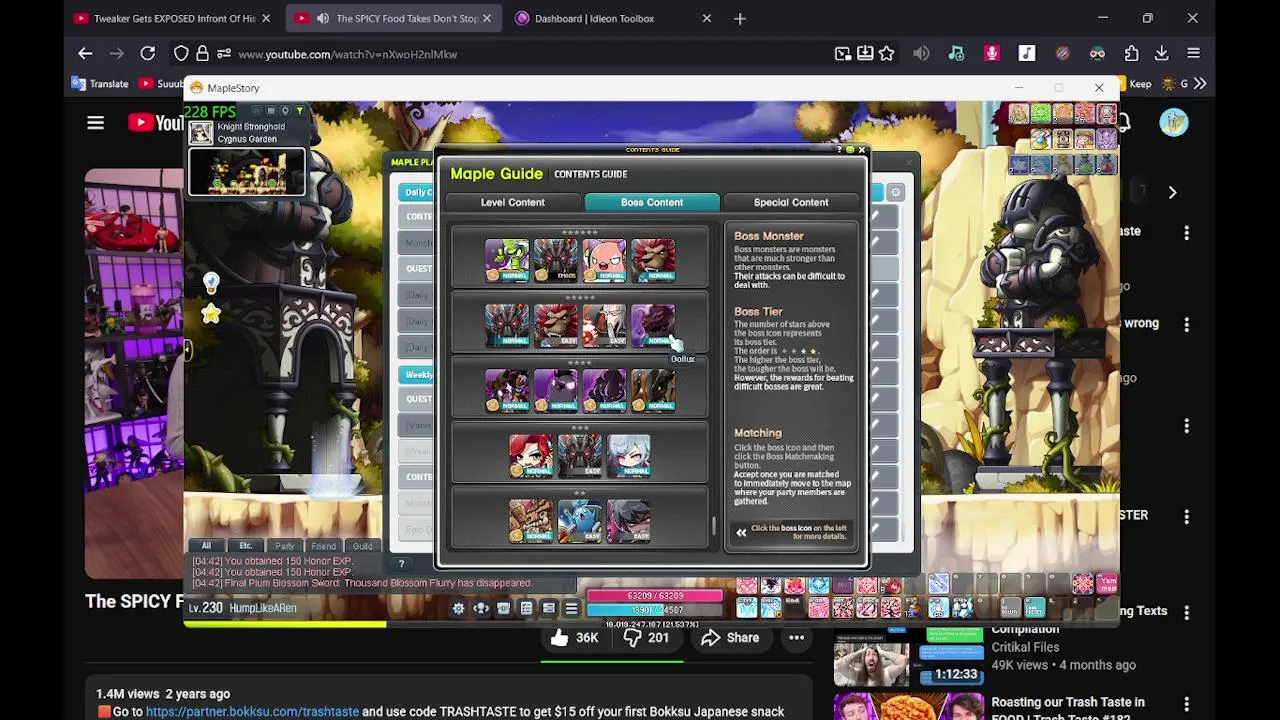Toggle the grey speaker icon in browser toolbar
This screenshot has width=1280, height=720.
[921, 54]
